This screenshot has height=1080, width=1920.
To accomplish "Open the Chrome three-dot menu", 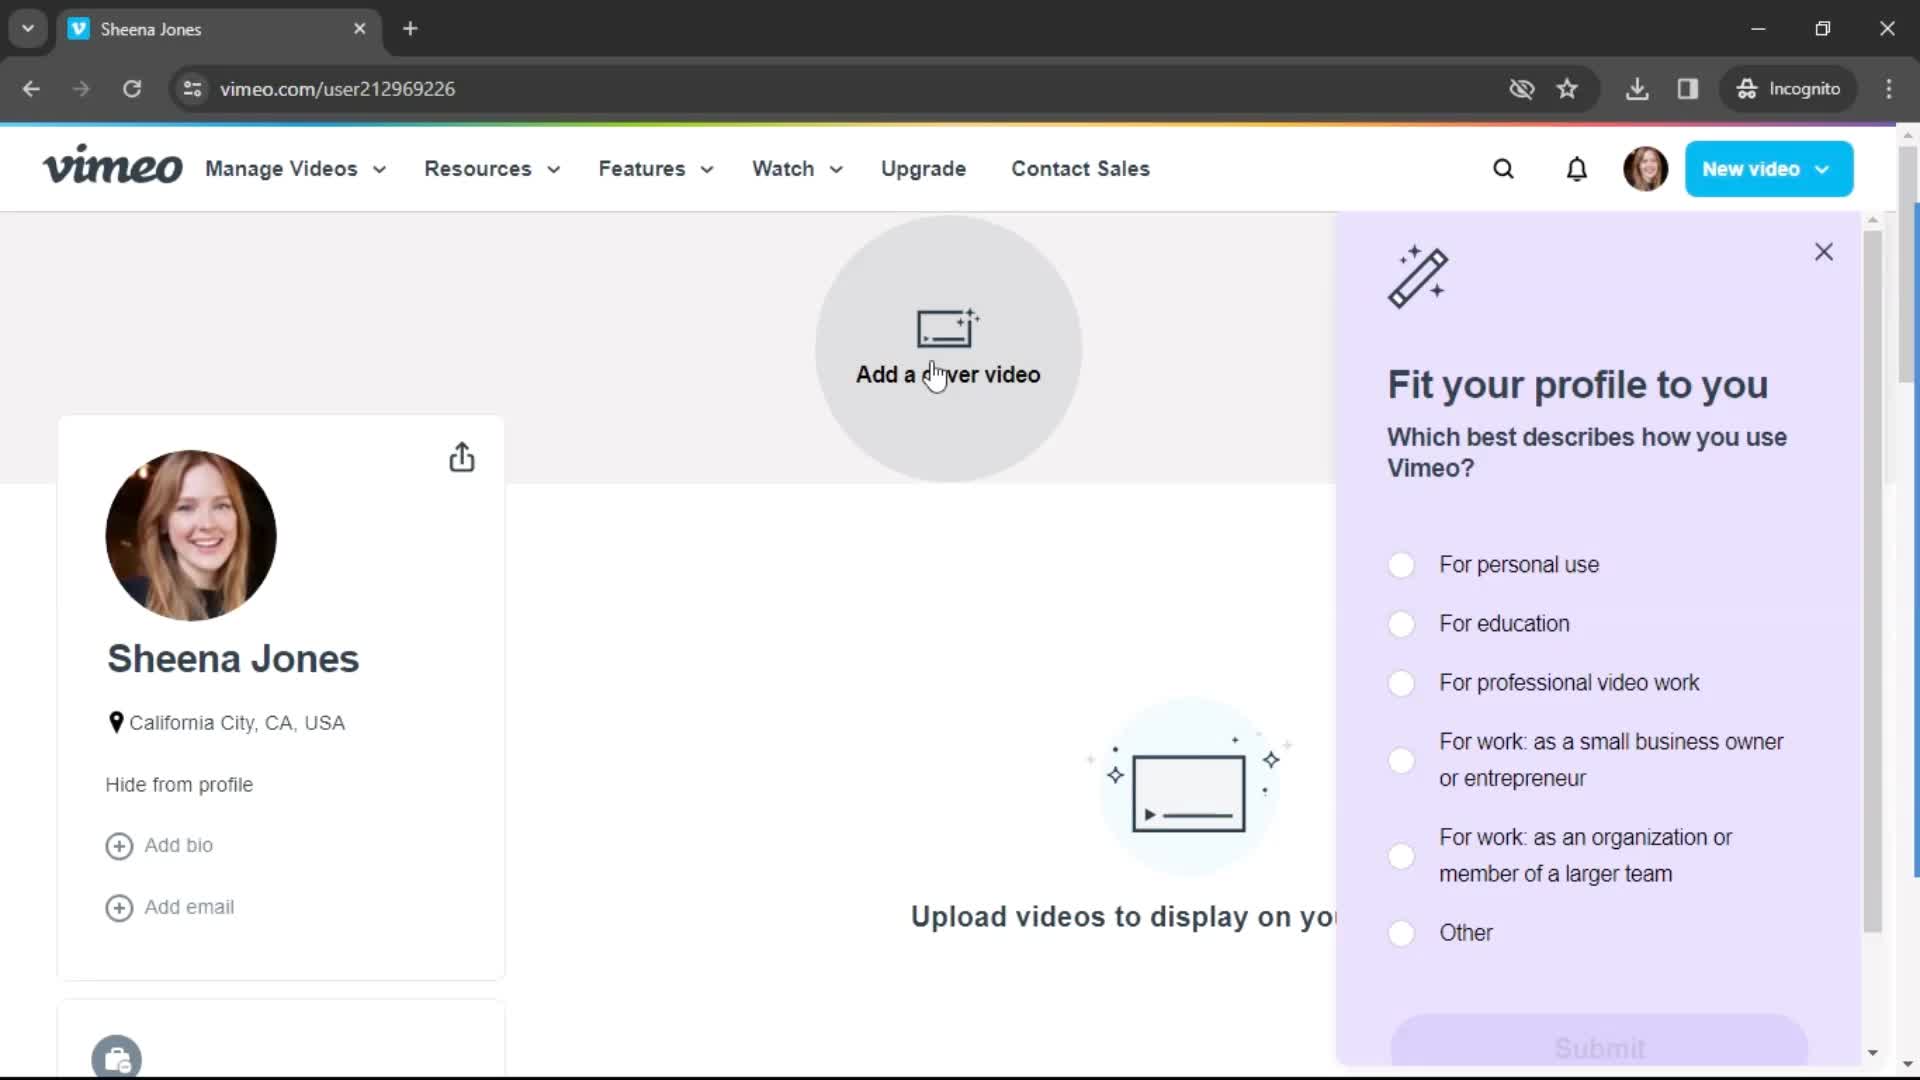I will [1889, 89].
